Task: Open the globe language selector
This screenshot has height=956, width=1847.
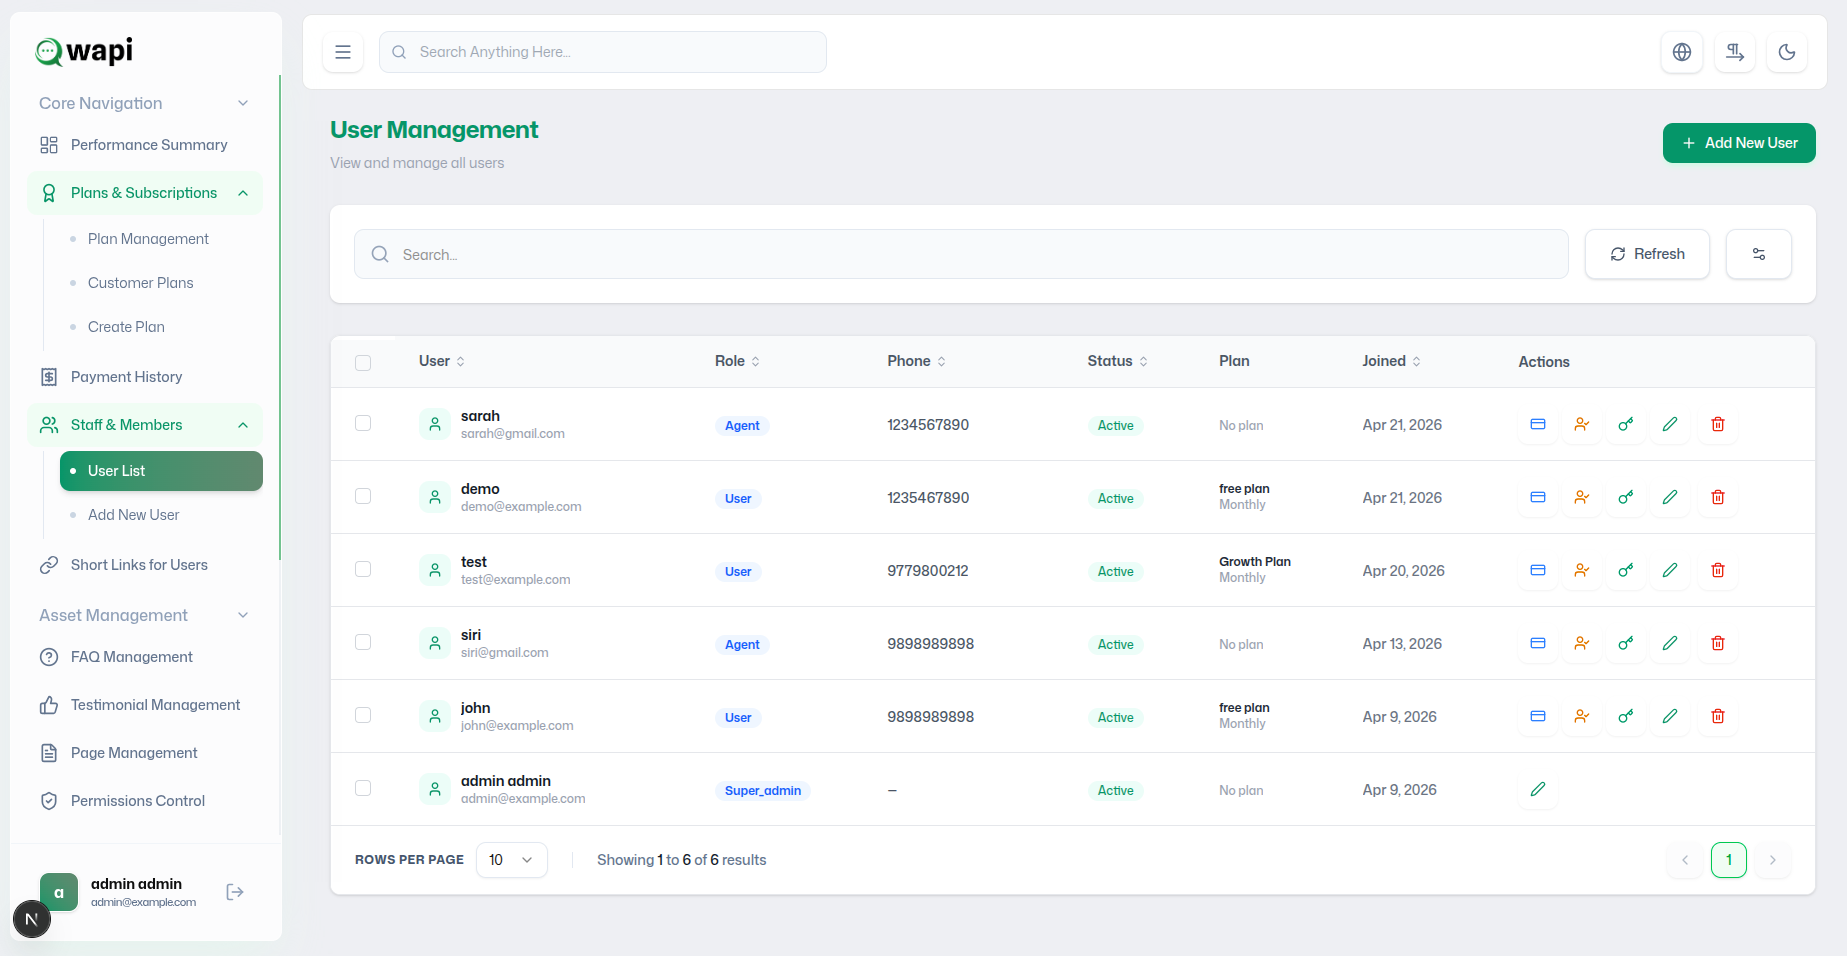Action: point(1682,52)
